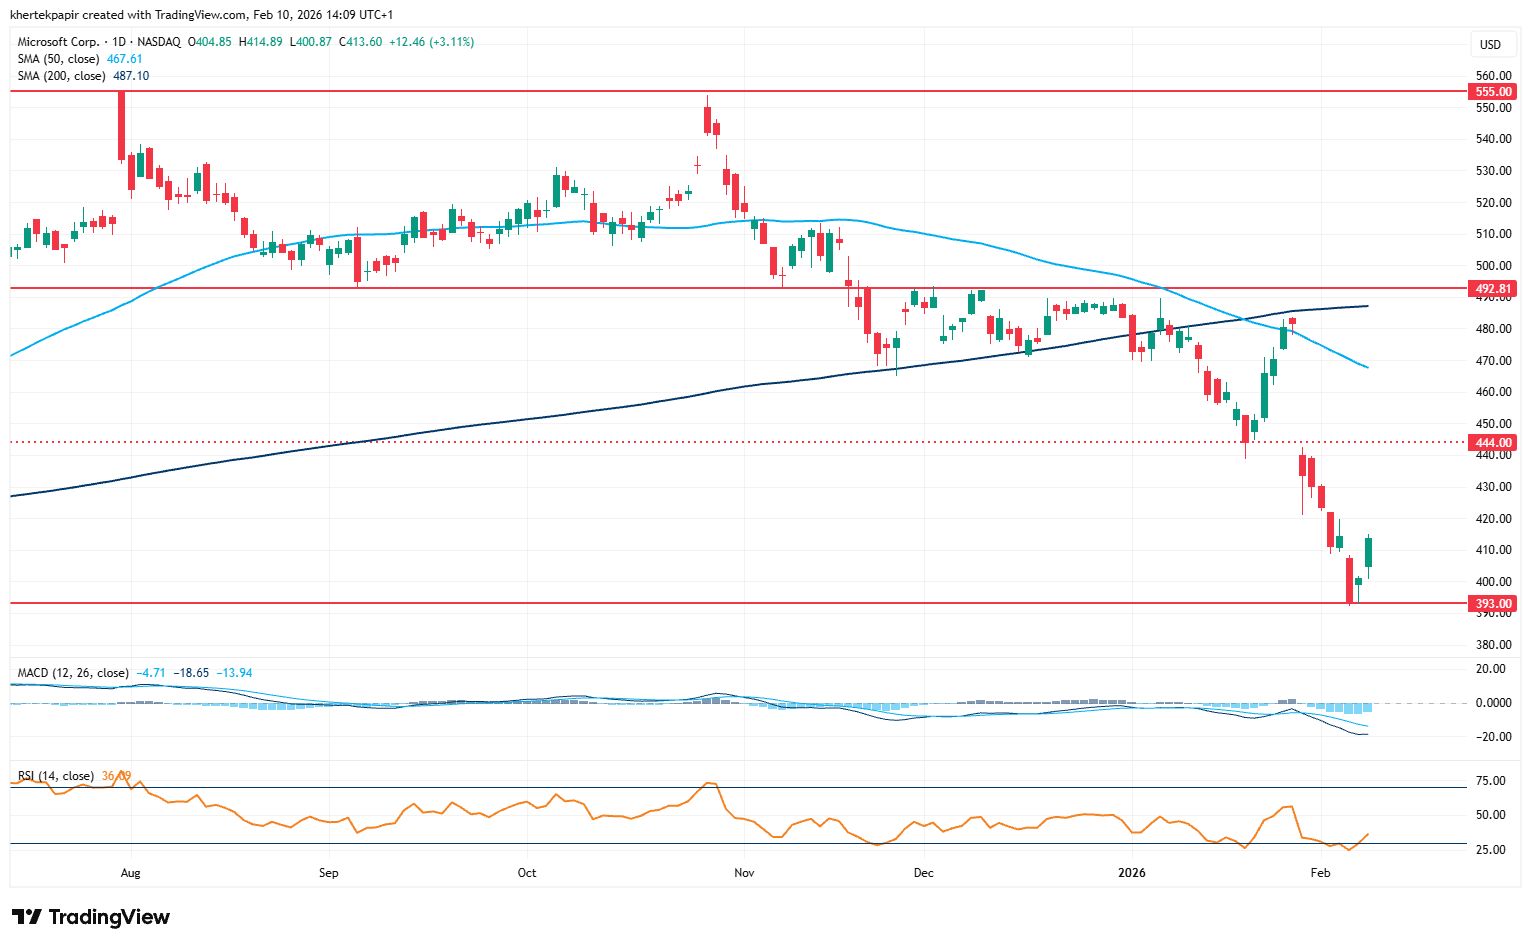Open the USD currency selector
Screen dimensions: 1531x947
click(x=1490, y=44)
